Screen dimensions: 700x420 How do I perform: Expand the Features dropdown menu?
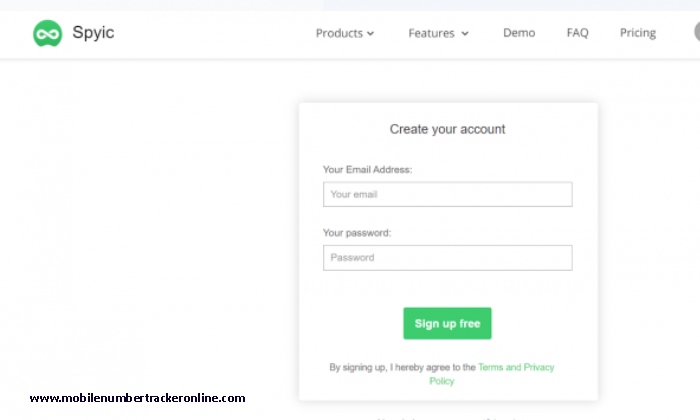(x=431, y=33)
